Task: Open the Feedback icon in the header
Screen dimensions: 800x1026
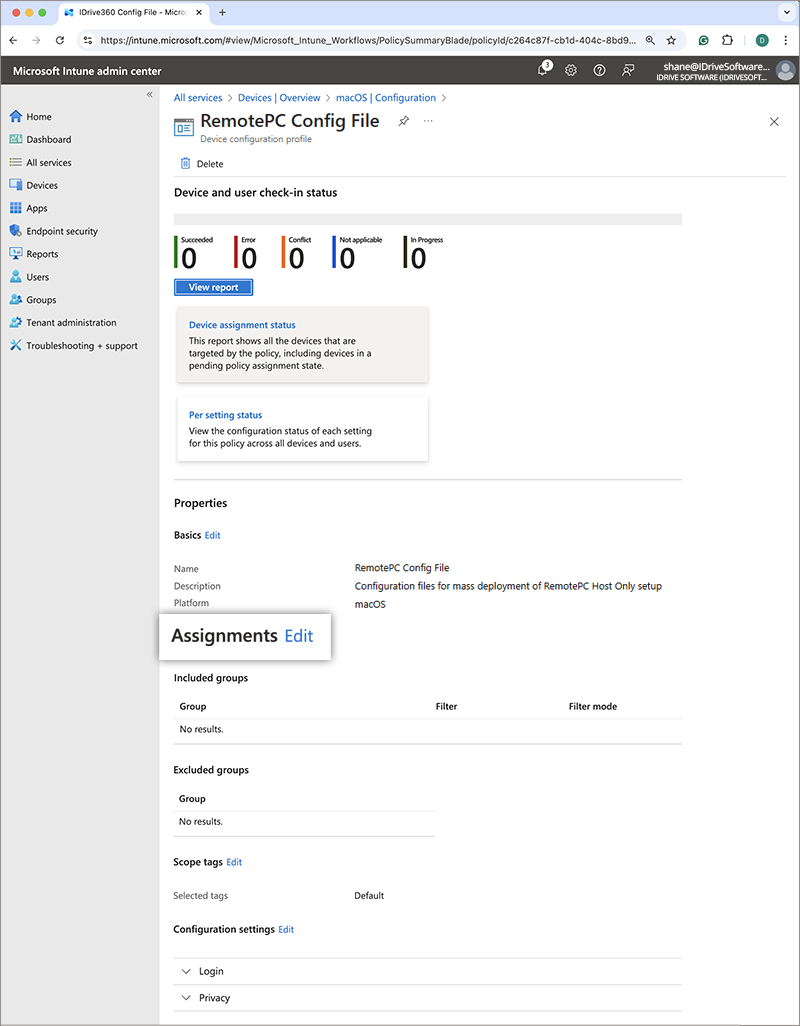Action: (628, 70)
